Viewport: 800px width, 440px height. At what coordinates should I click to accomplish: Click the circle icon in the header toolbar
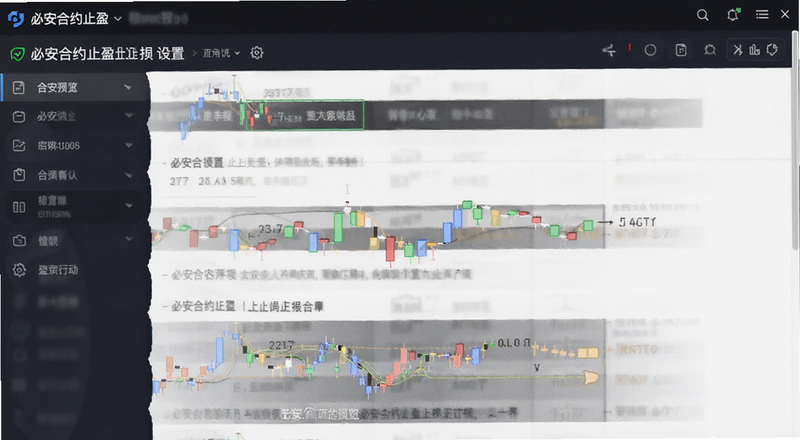[x=650, y=50]
